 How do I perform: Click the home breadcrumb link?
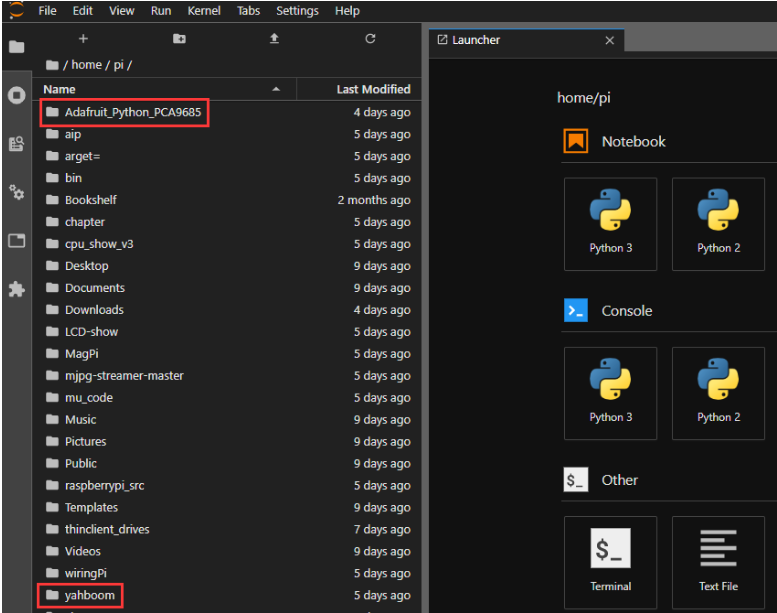(x=86, y=65)
